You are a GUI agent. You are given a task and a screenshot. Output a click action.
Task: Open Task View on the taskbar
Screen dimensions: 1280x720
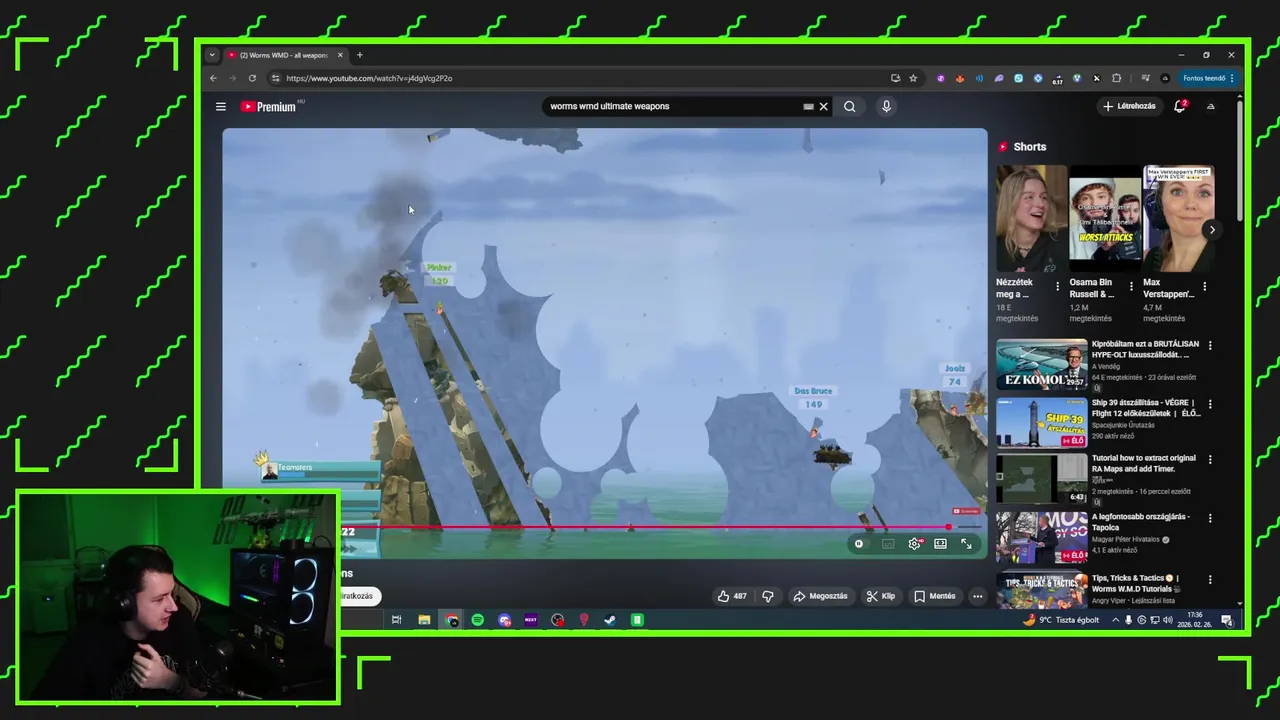[397, 620]
